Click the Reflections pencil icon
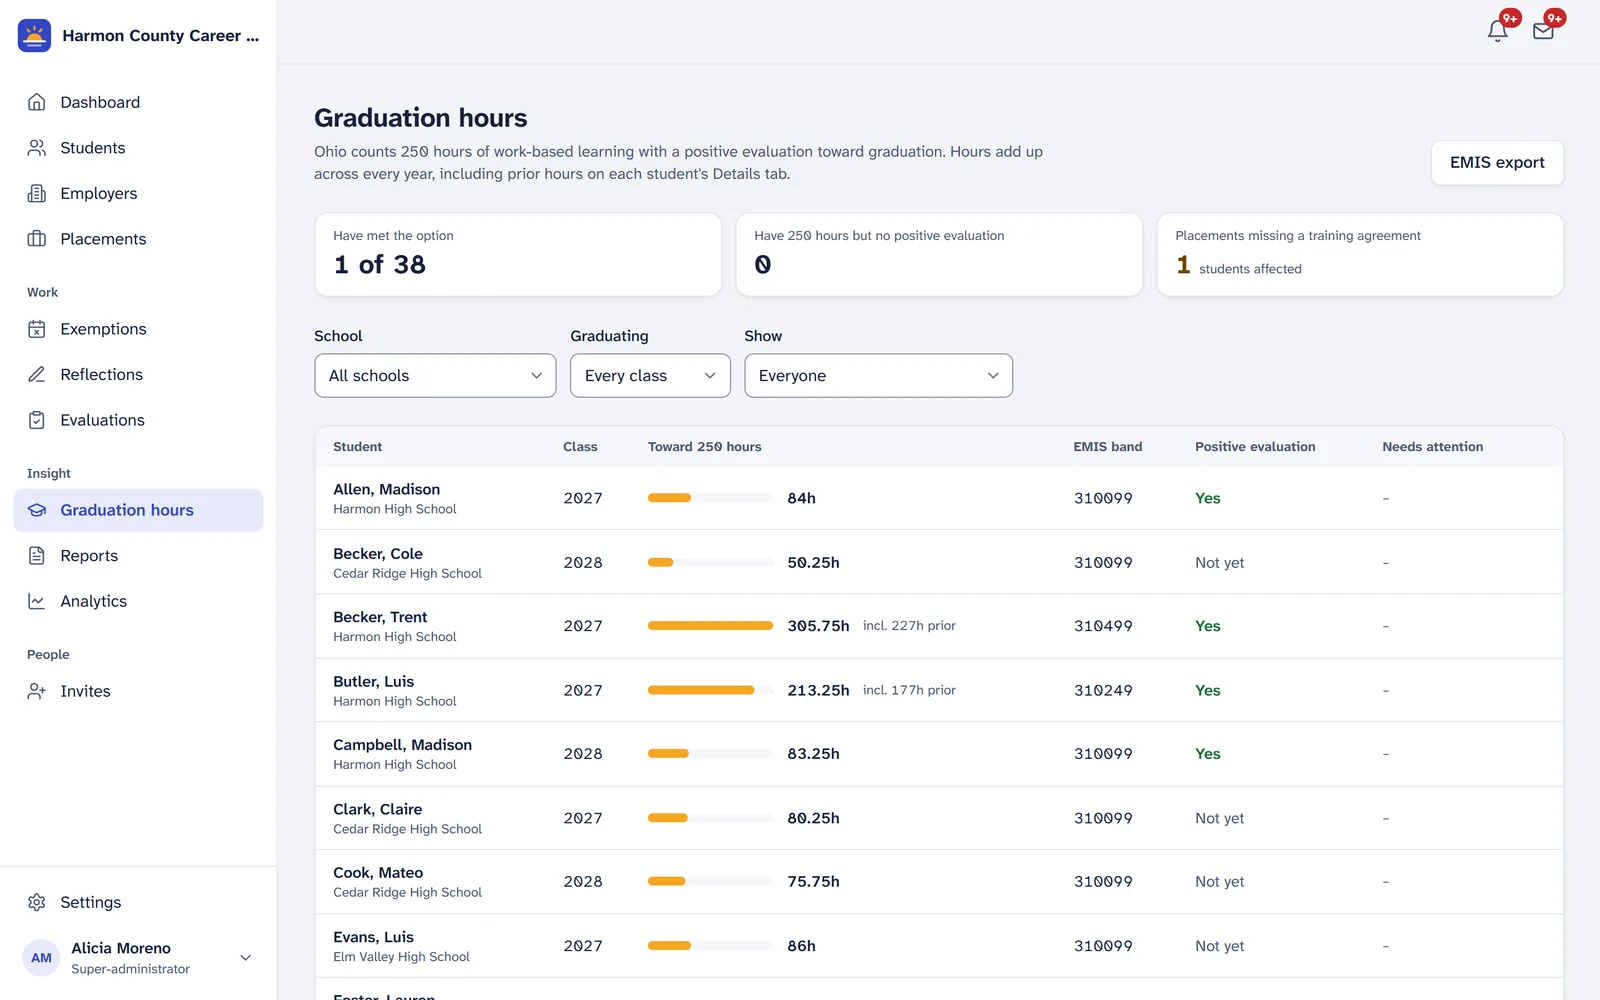 click(x=37, y=374)
